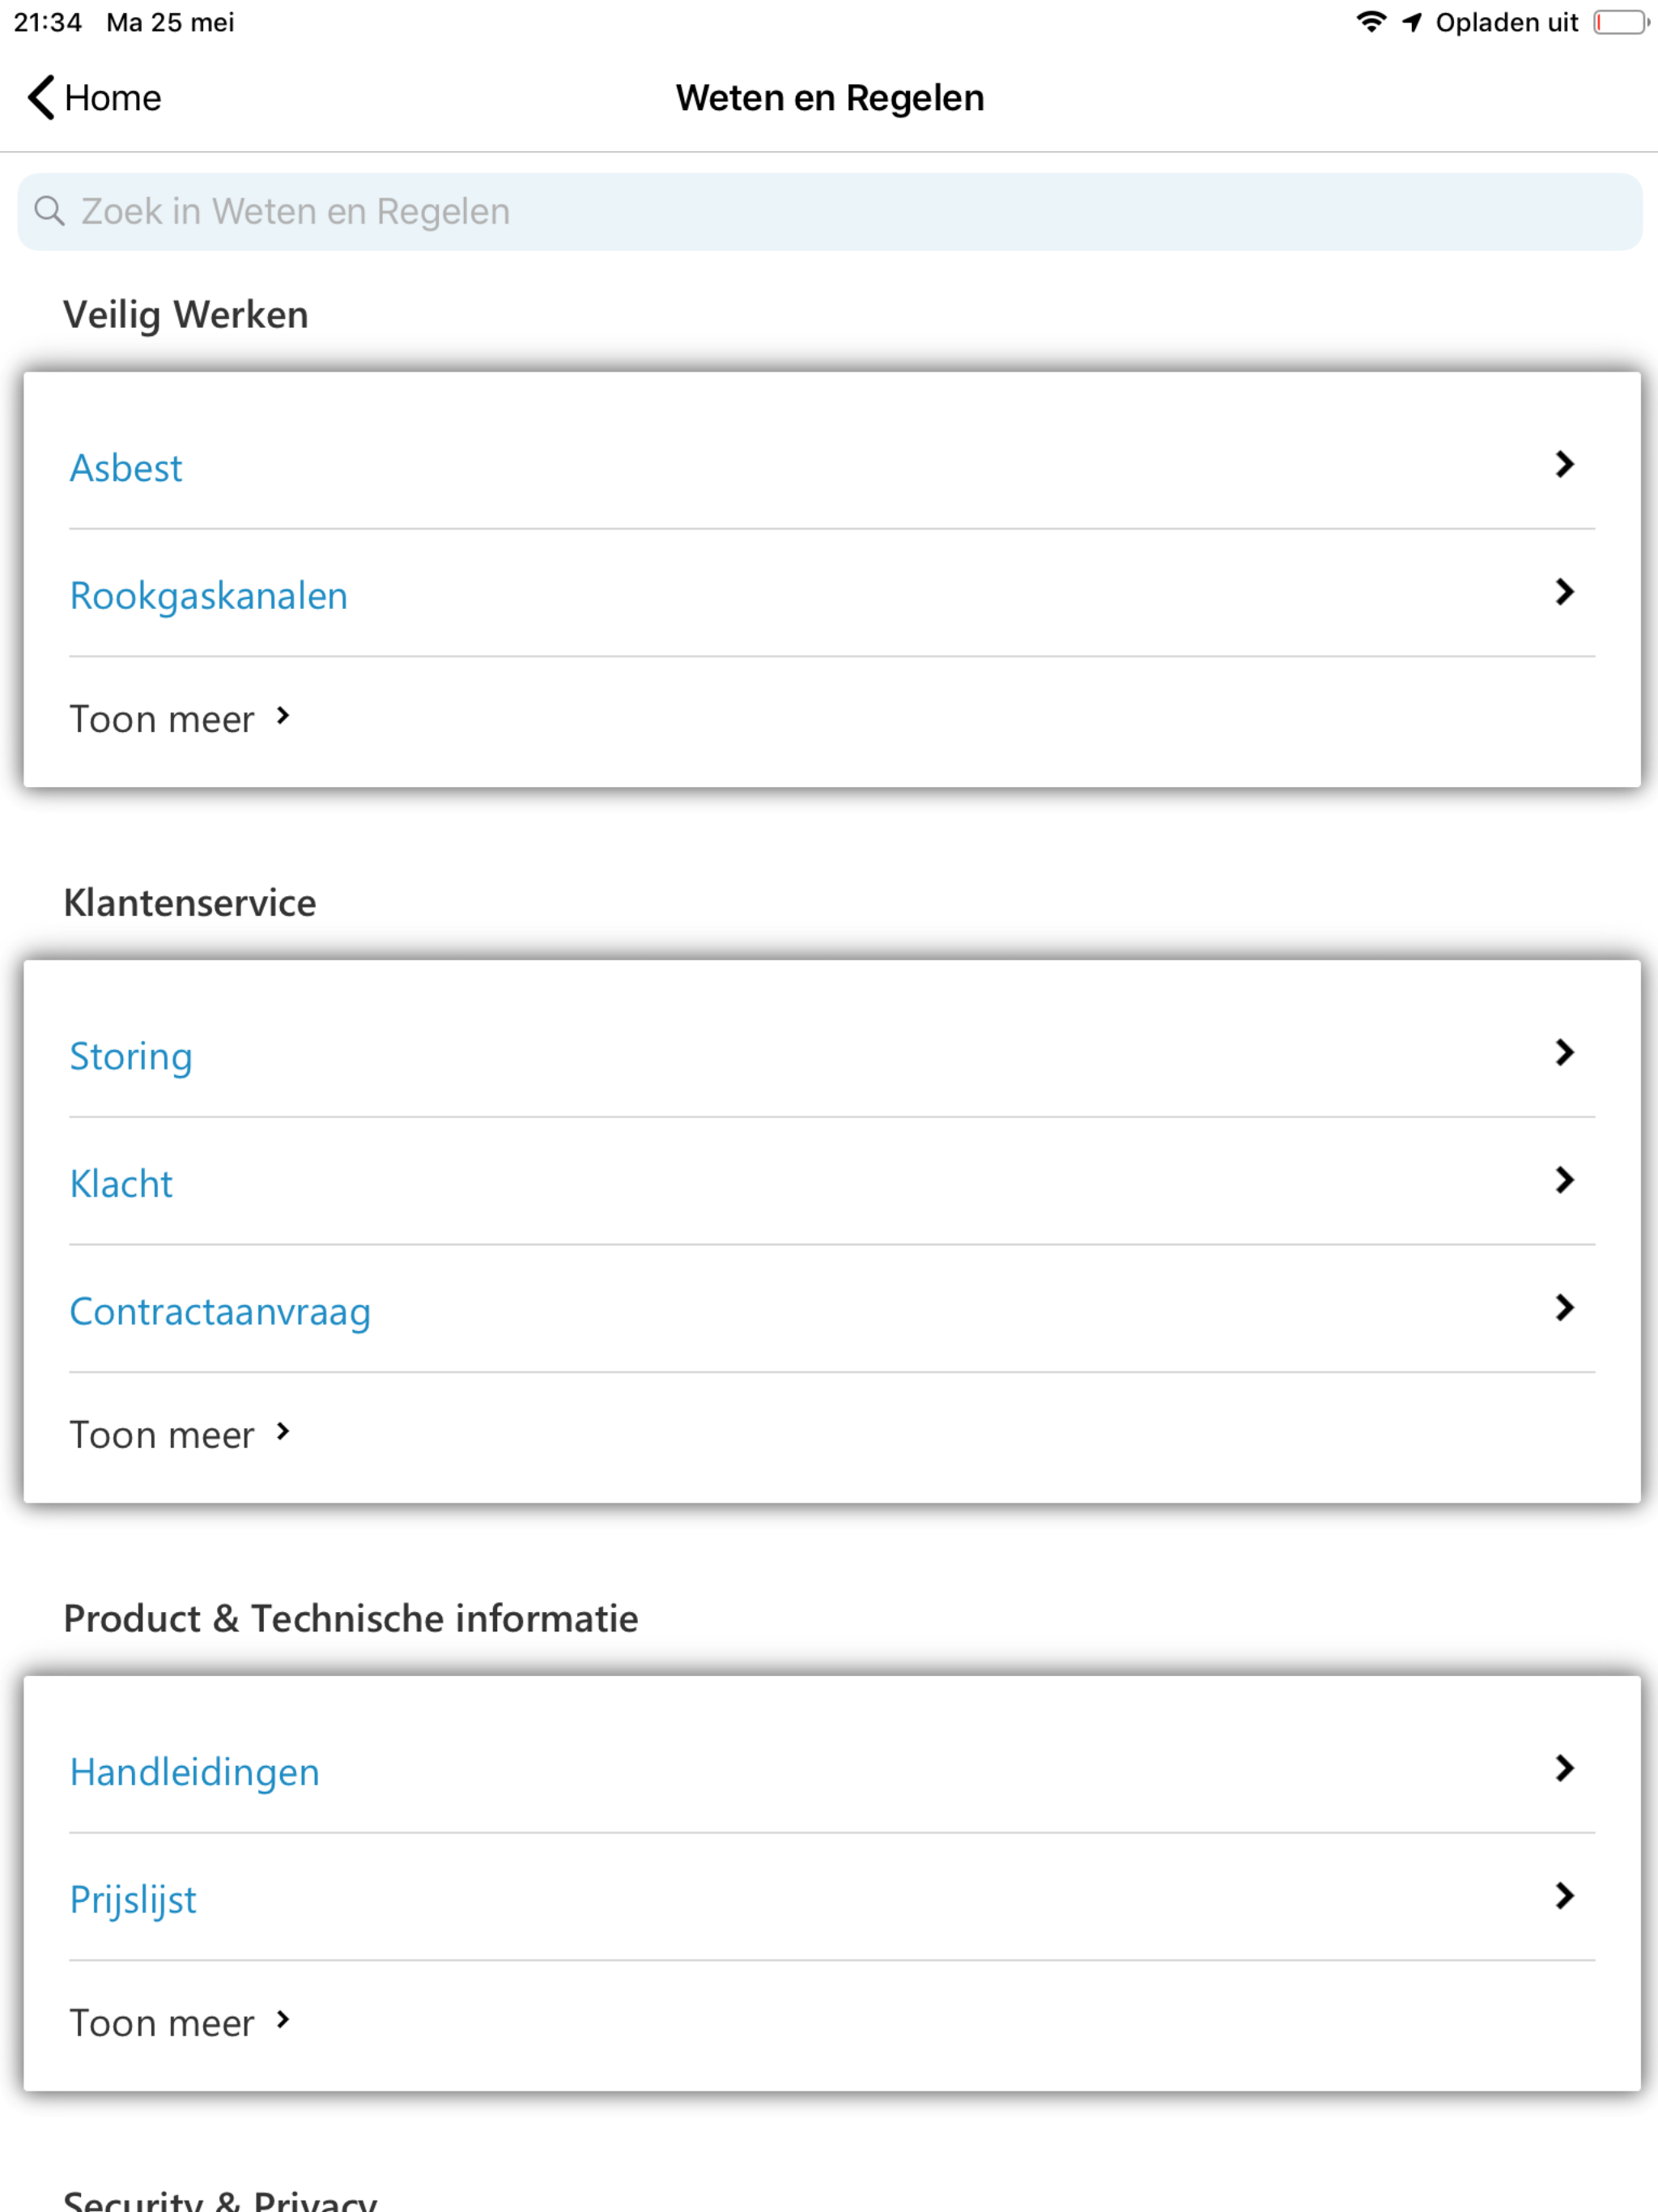Tap the battery indicator in status bar
This screenshot has width=1658, height=2212.
pyautogui.click(x=1620, y=22)
